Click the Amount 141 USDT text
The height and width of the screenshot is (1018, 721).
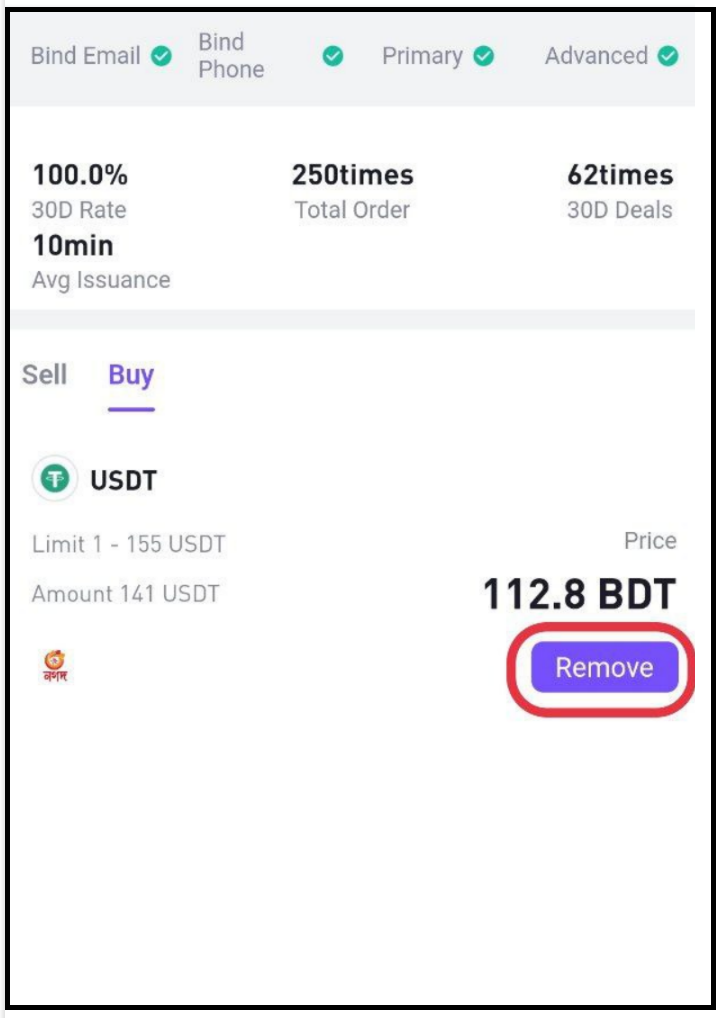coord(126,593)
